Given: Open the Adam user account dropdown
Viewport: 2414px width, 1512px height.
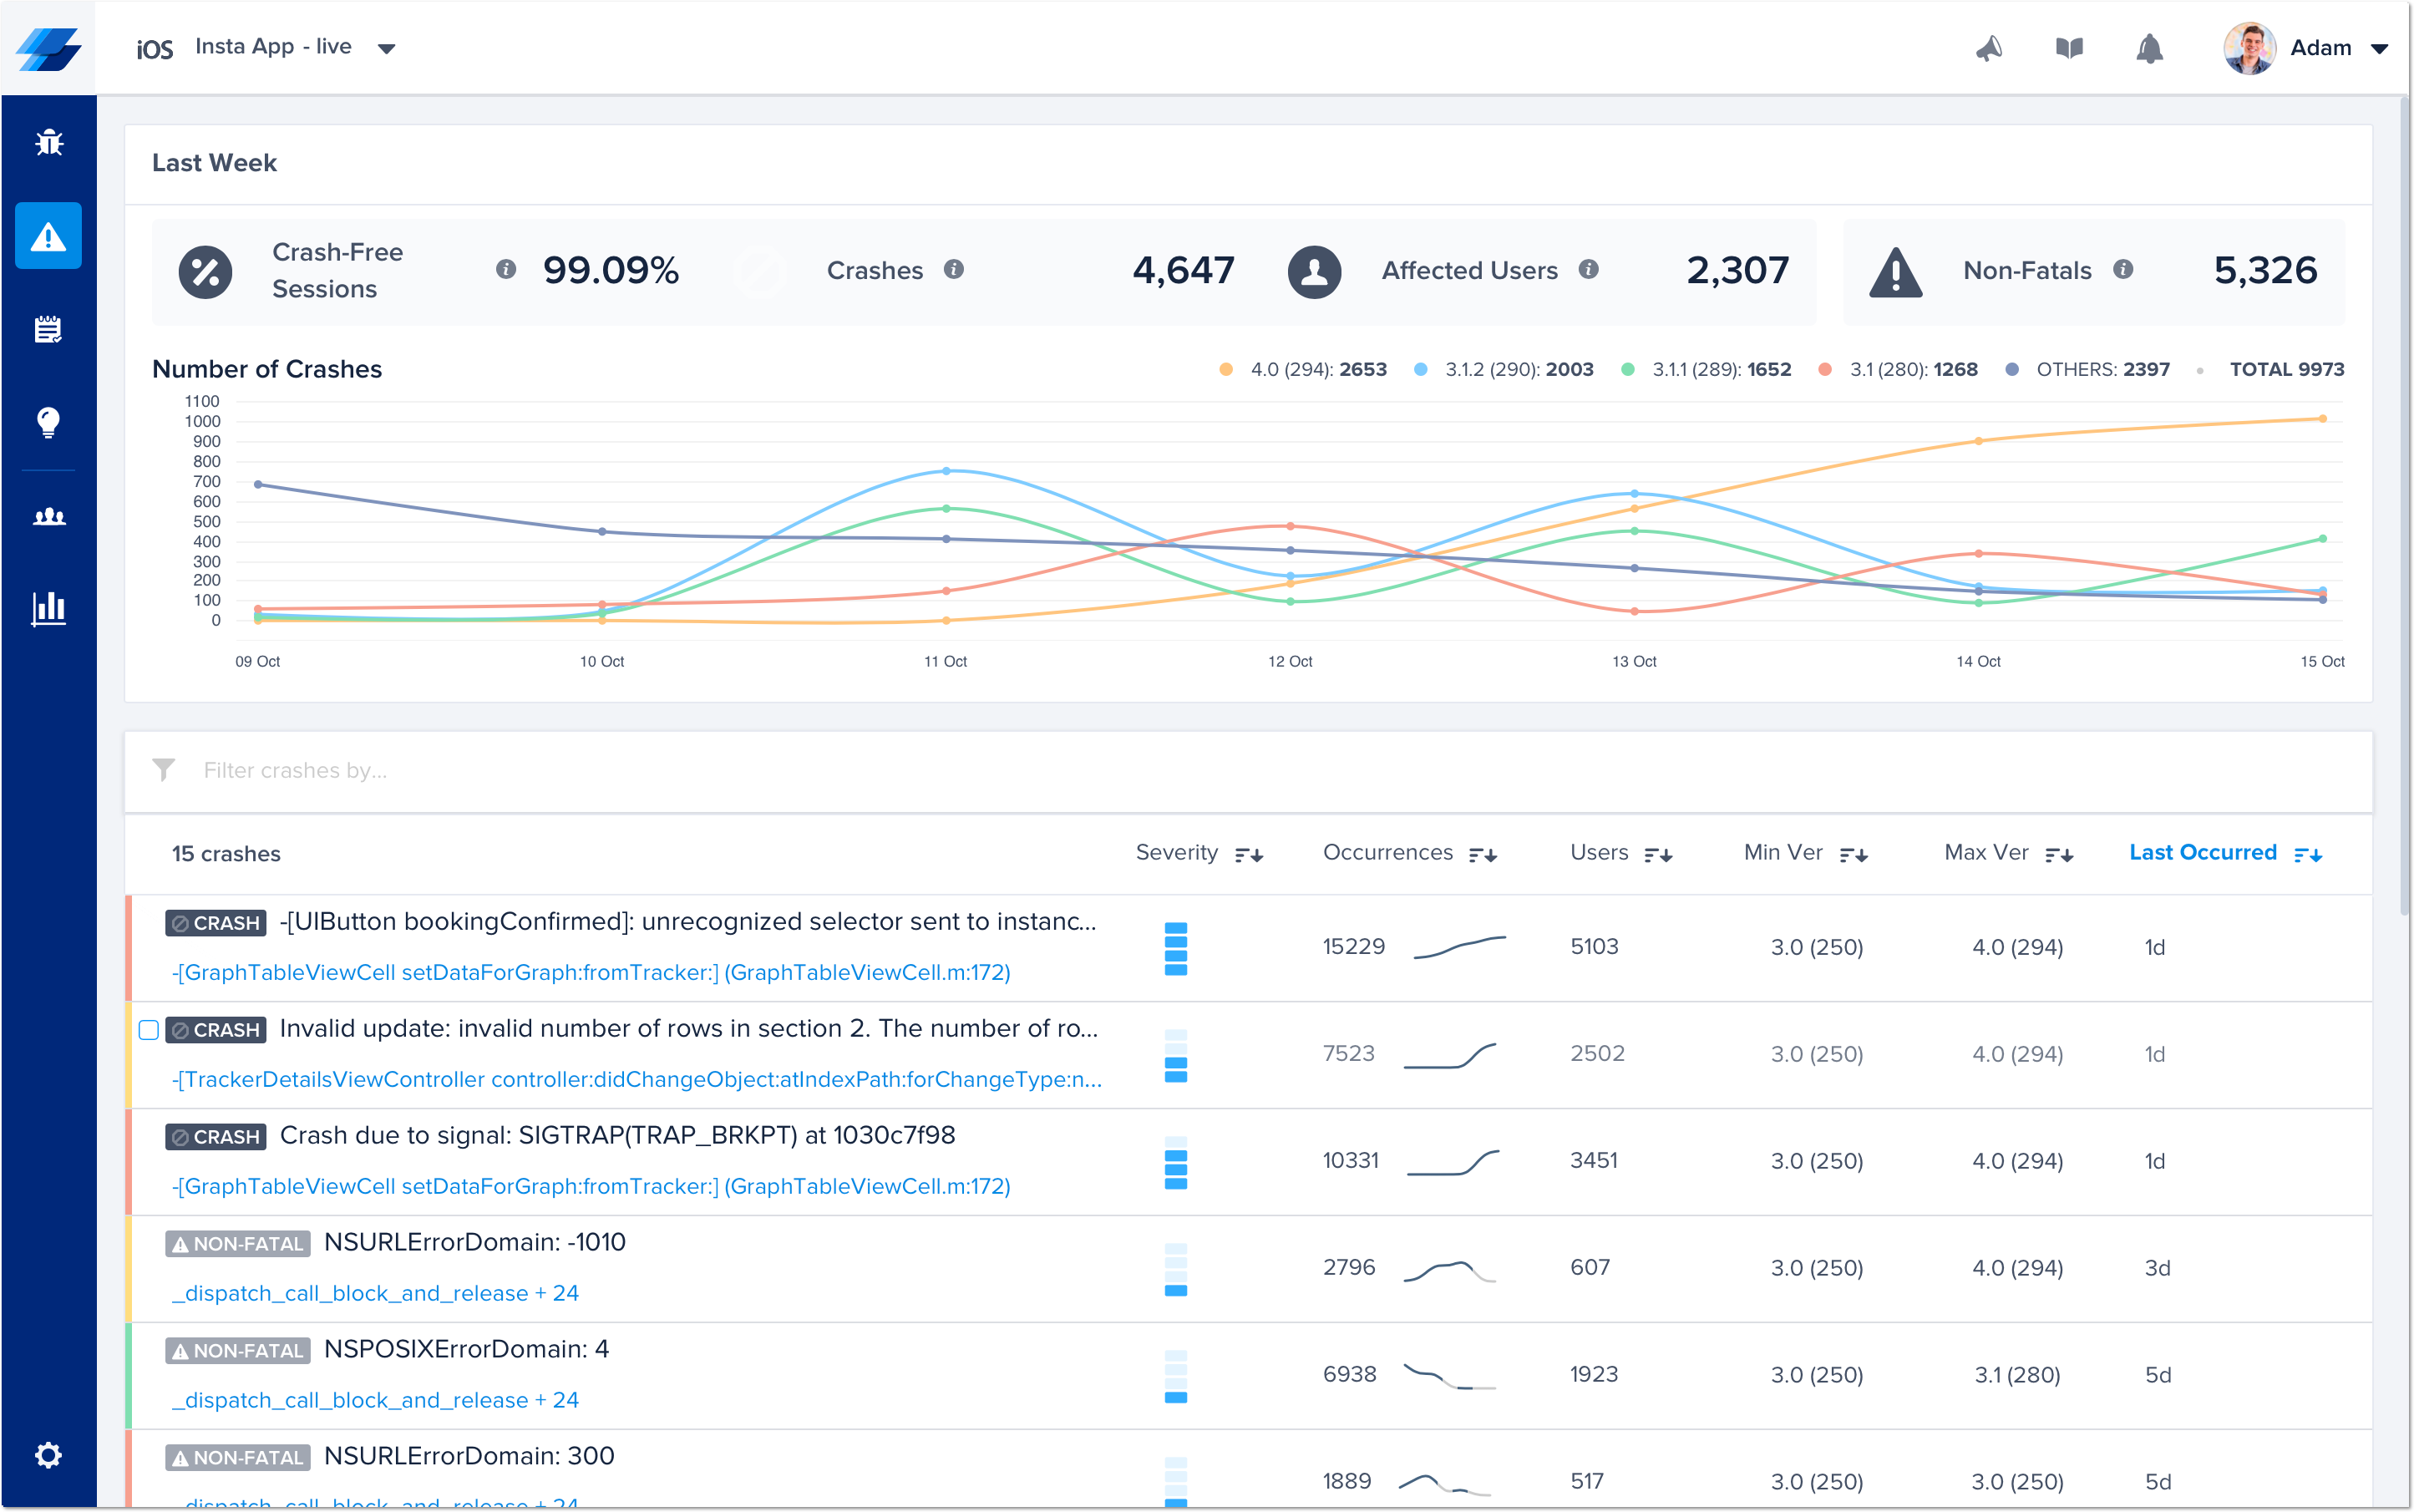Looking at the screenshot, I should pyautogui.click(x=2379, y=48).
